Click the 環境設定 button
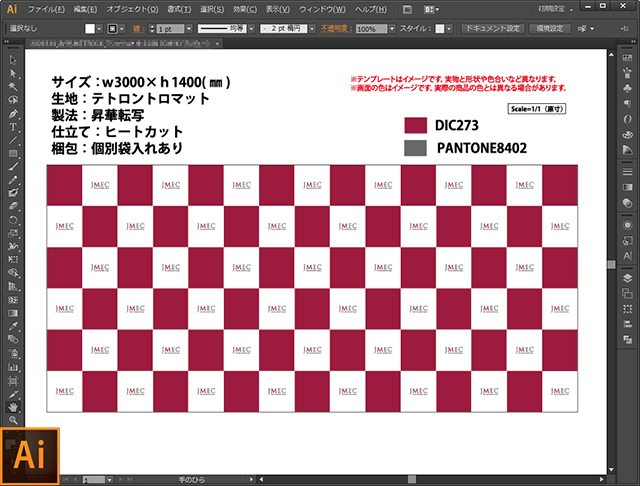640x486 pixels. [x=547, y=29]
